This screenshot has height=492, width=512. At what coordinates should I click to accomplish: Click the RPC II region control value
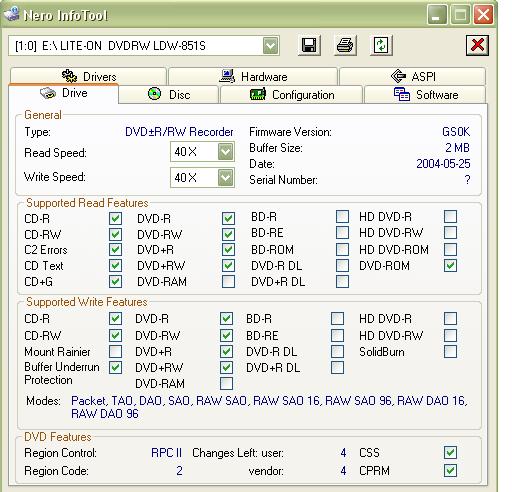click(166, 453)
